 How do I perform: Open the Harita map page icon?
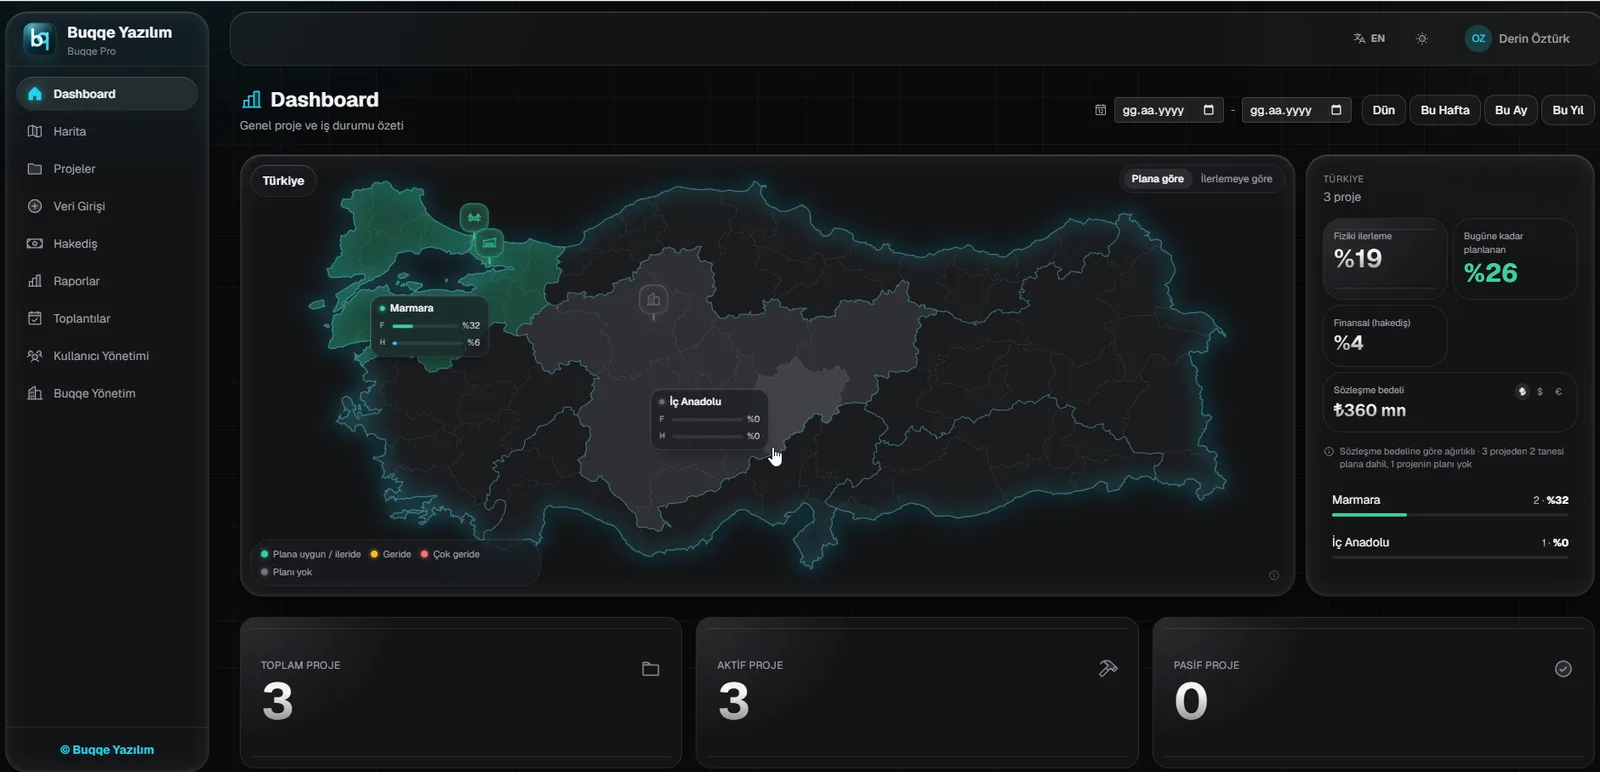tap(35, 131)
